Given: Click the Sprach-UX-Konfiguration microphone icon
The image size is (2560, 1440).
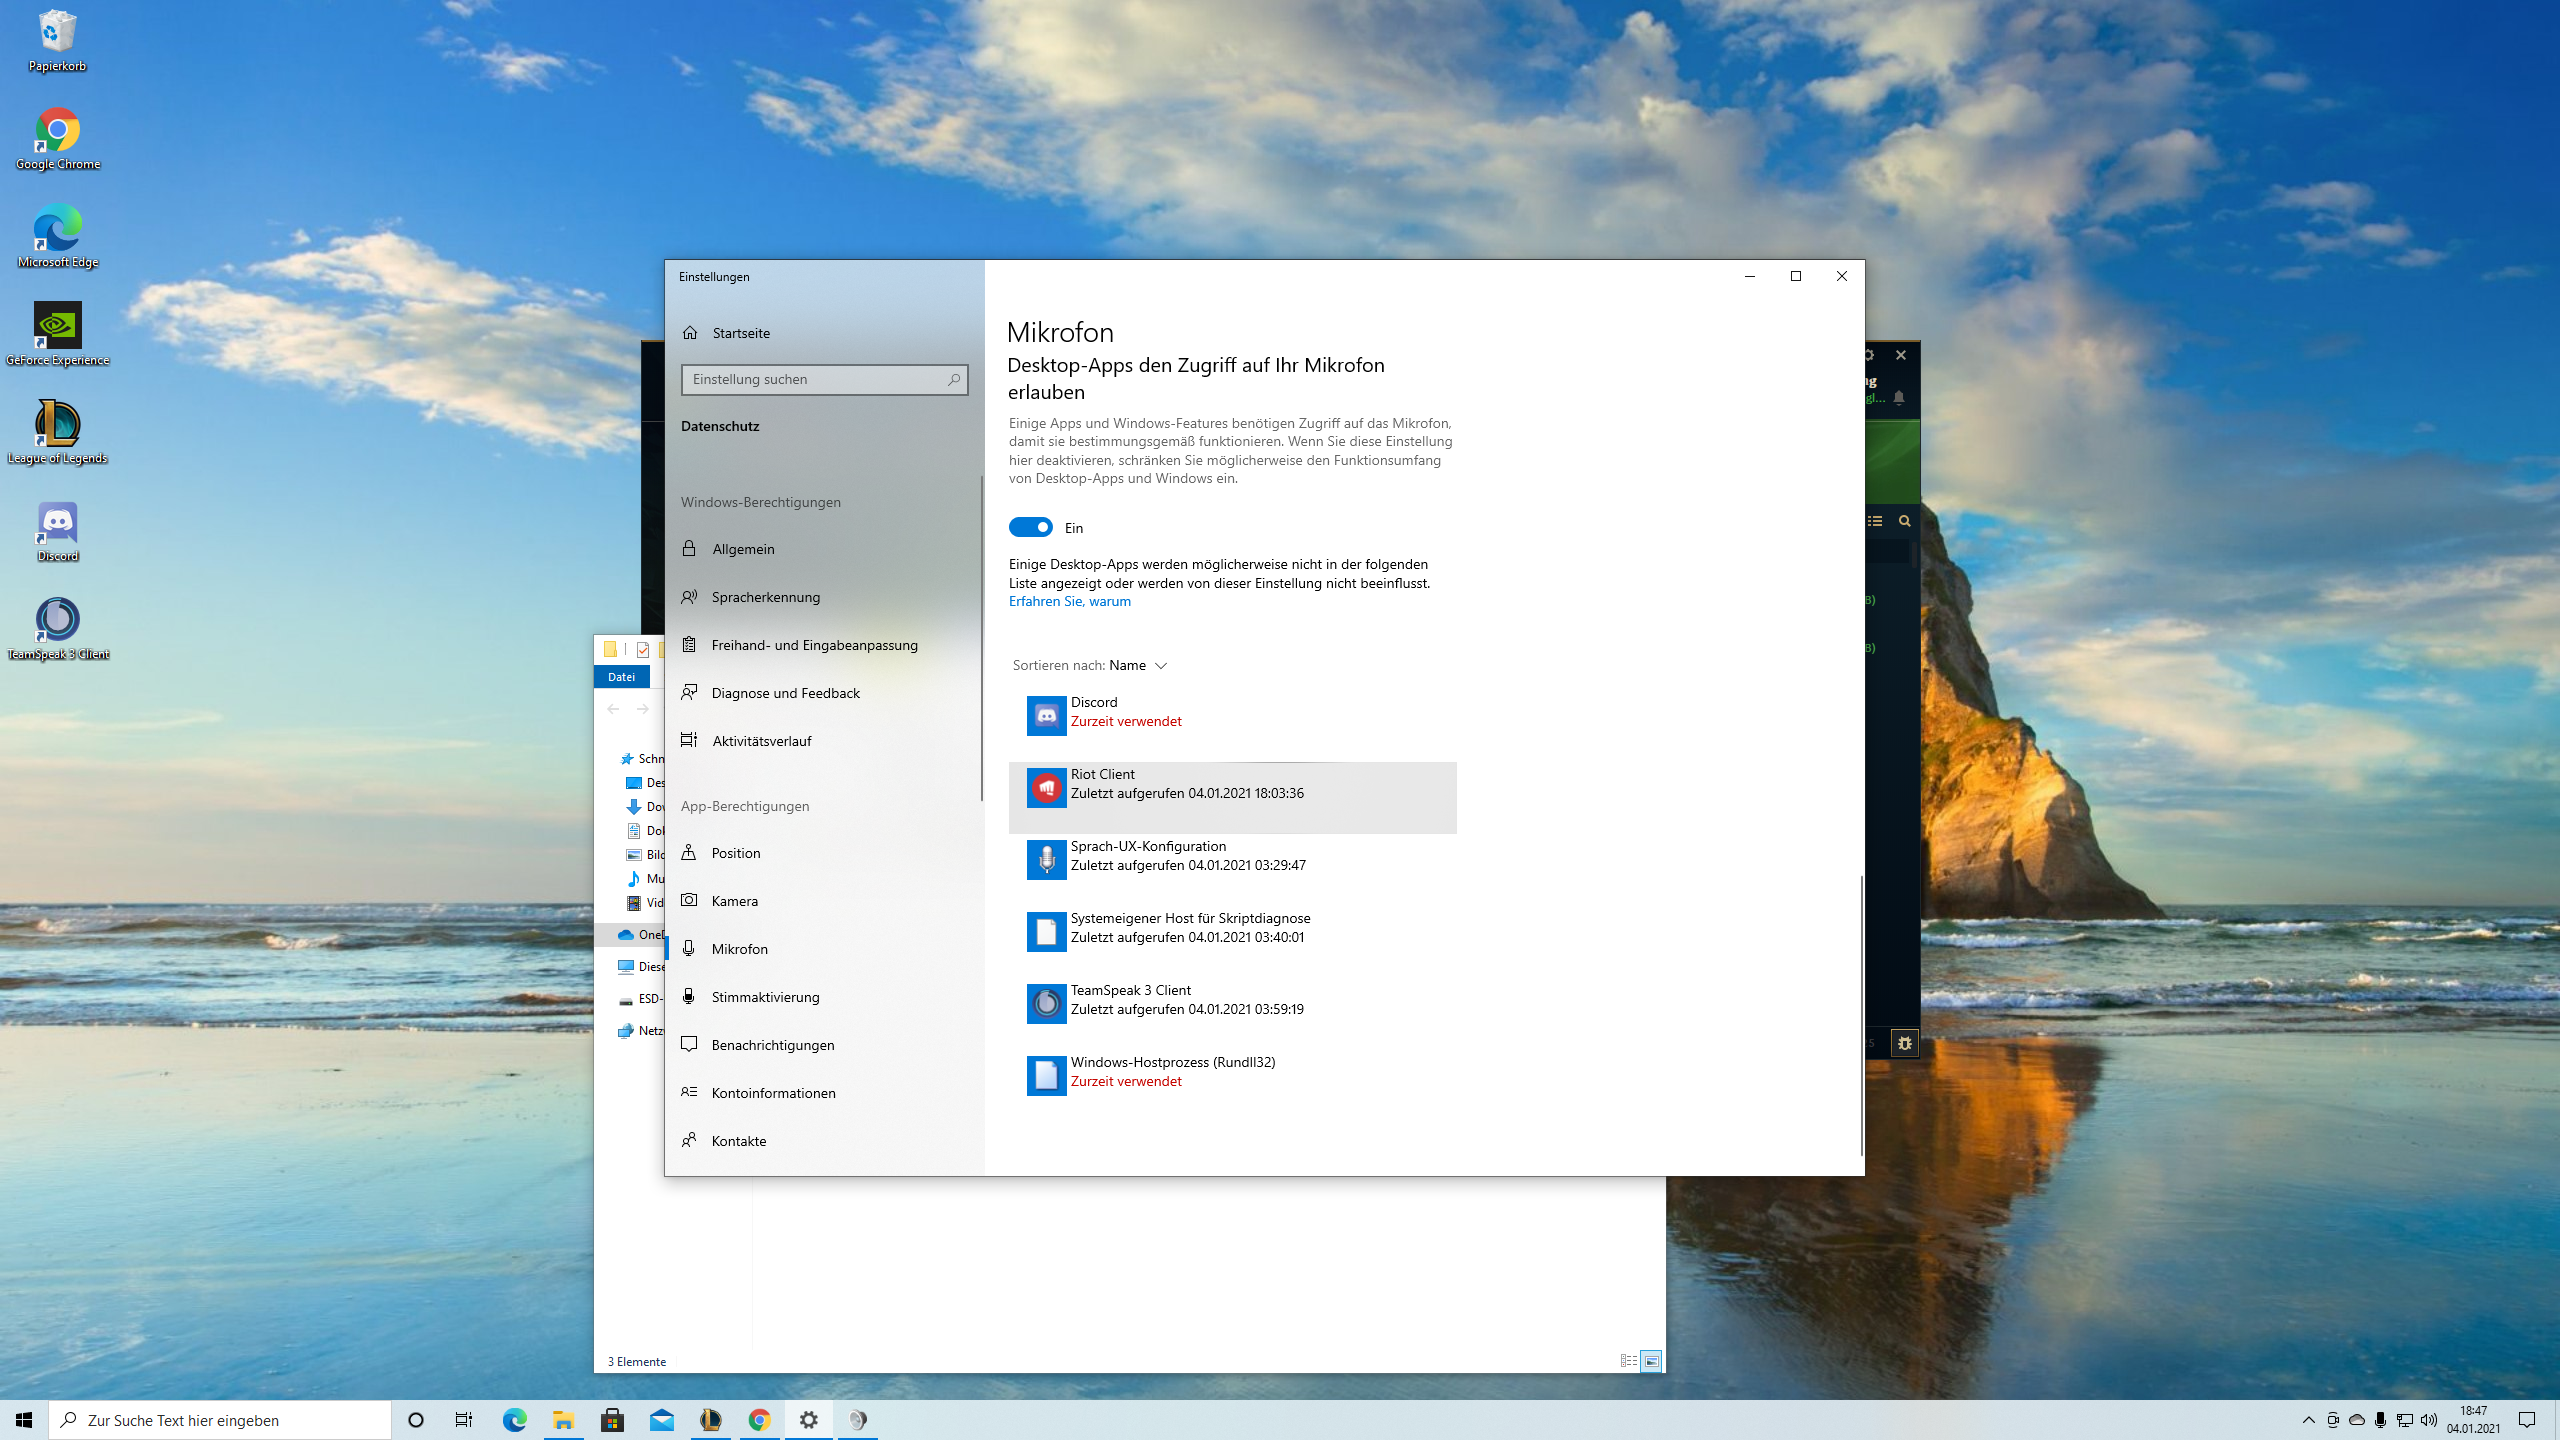Looking at the screenshot, I should click(1046, 859).
